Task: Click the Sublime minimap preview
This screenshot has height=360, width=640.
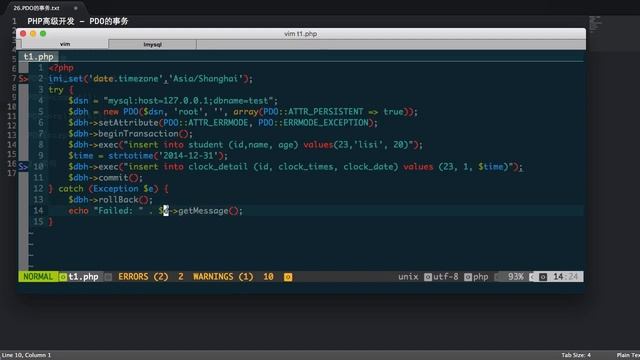Action: (x=595, y=24)
